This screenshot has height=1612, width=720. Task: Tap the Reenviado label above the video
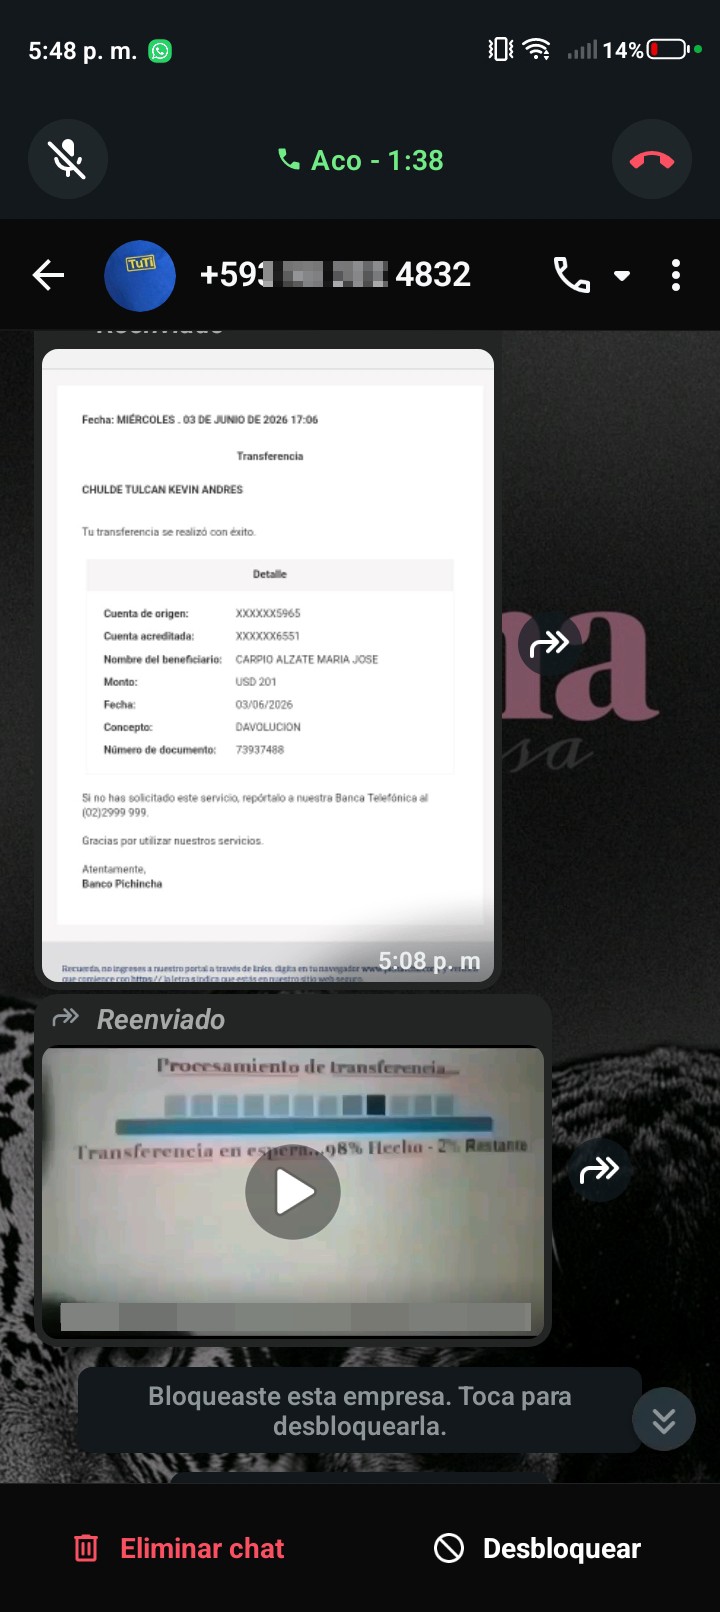click(161, 1019)
